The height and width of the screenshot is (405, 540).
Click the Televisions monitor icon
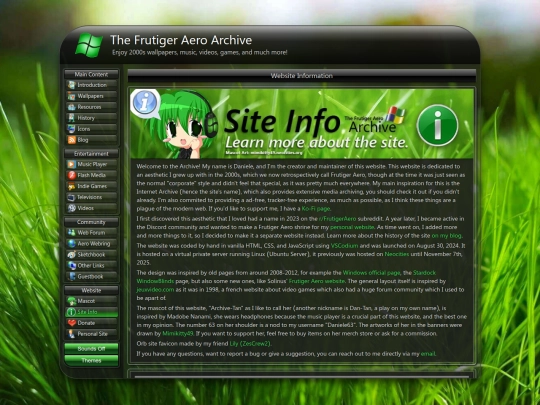[71, 197]
